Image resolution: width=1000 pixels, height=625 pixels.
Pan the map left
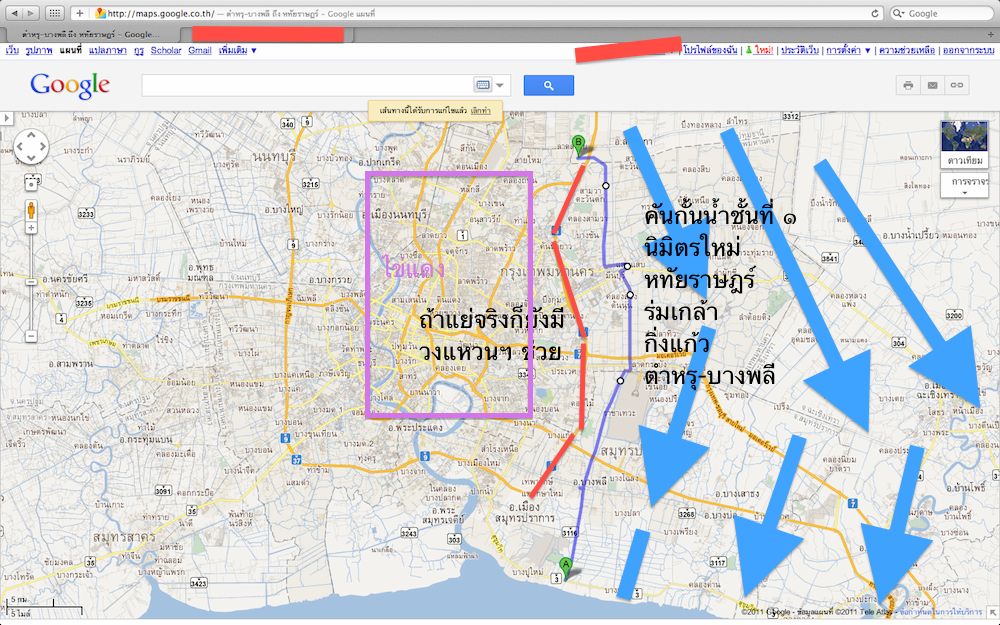[x=20, y=147]
